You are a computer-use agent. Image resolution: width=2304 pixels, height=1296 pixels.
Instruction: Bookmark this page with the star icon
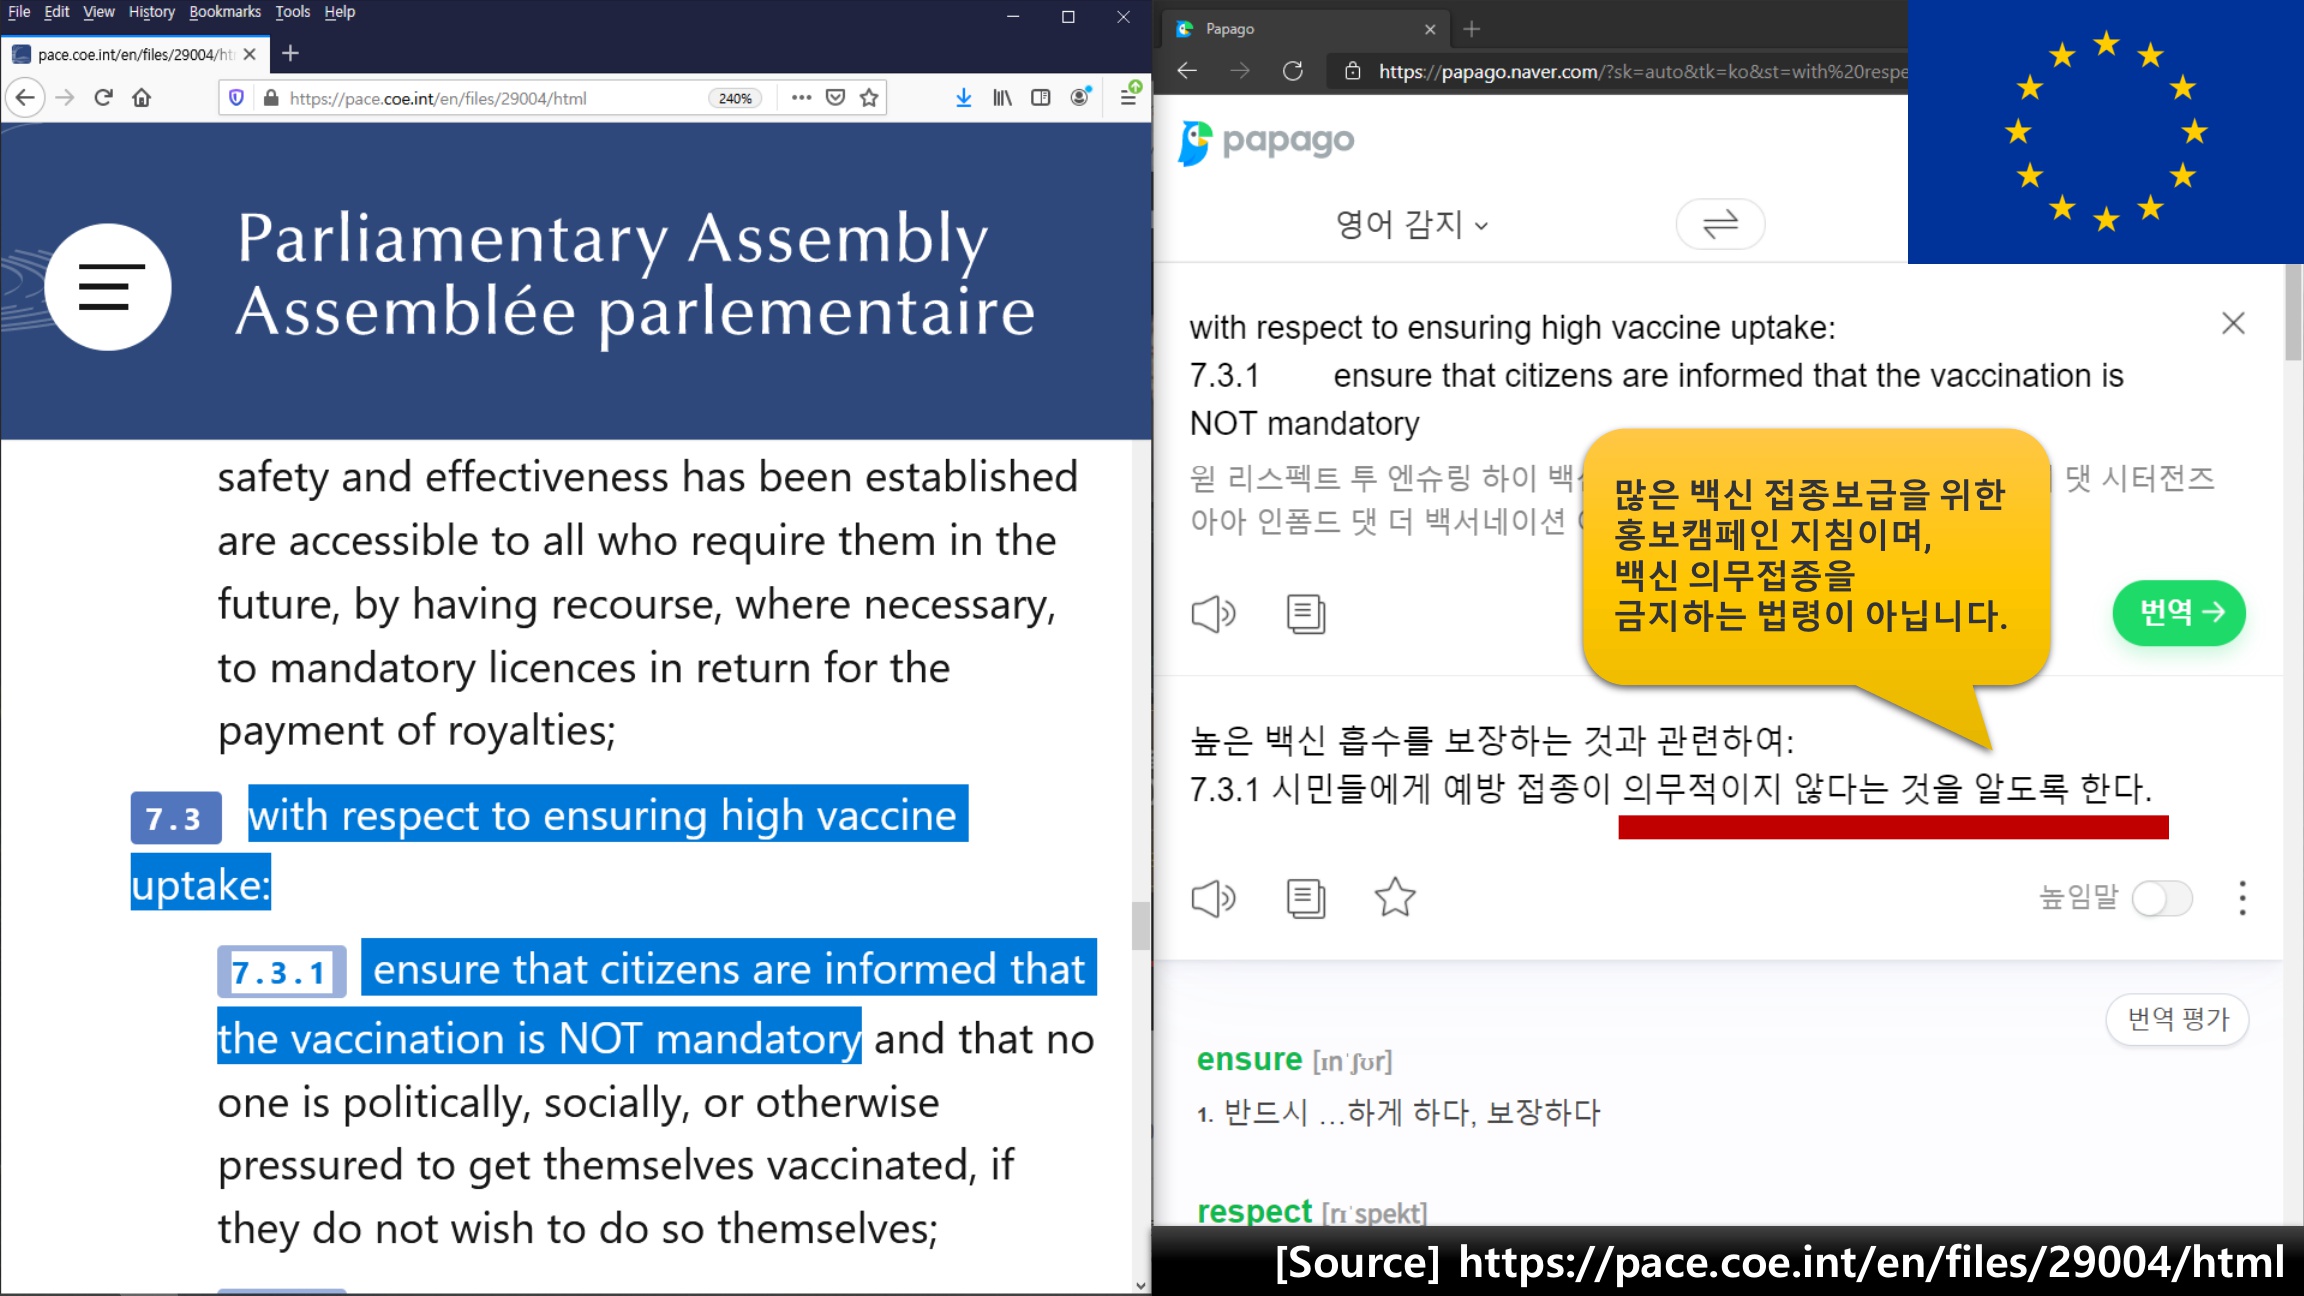869,98
